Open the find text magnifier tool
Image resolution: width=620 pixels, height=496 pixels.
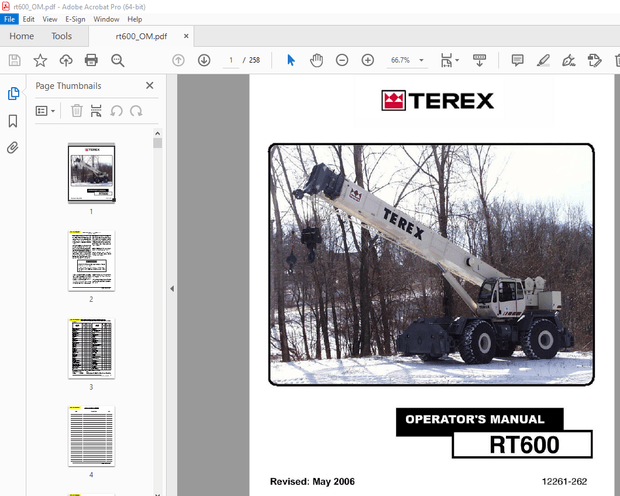pos(117,60)
